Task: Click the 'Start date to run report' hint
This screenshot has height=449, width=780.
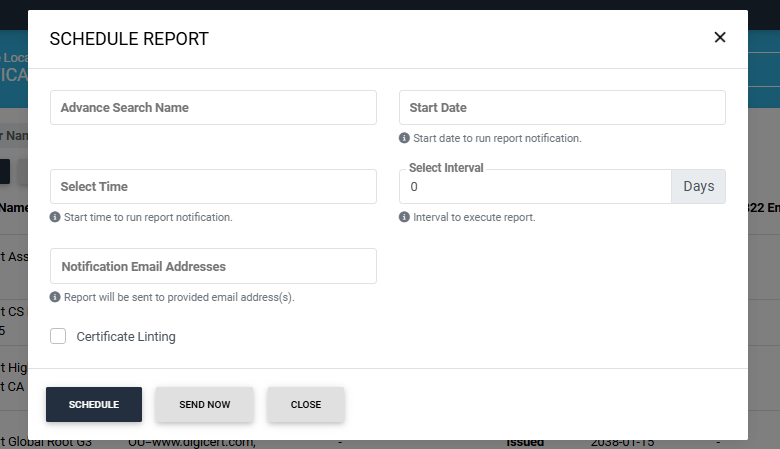Action: 497,138
